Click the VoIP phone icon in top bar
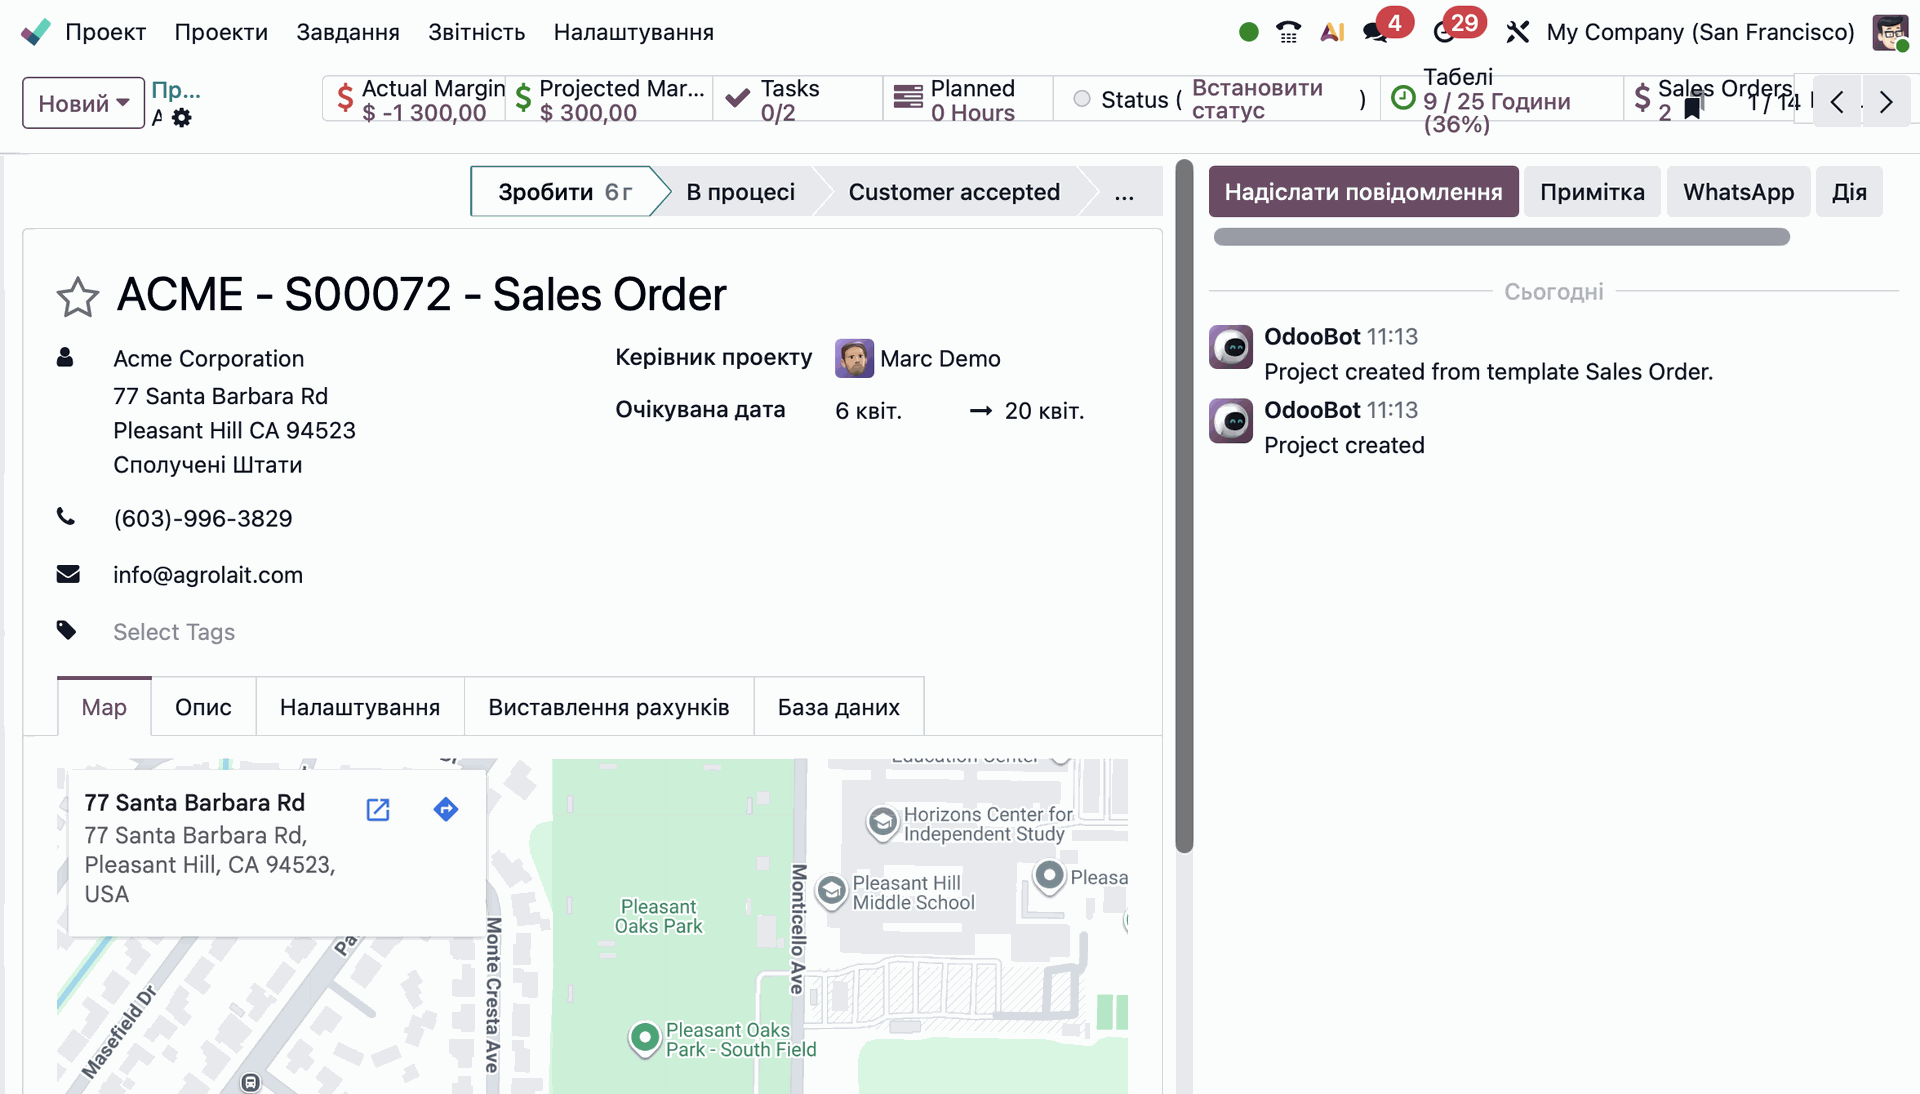1920x1094 pixels. (1288, 32)
